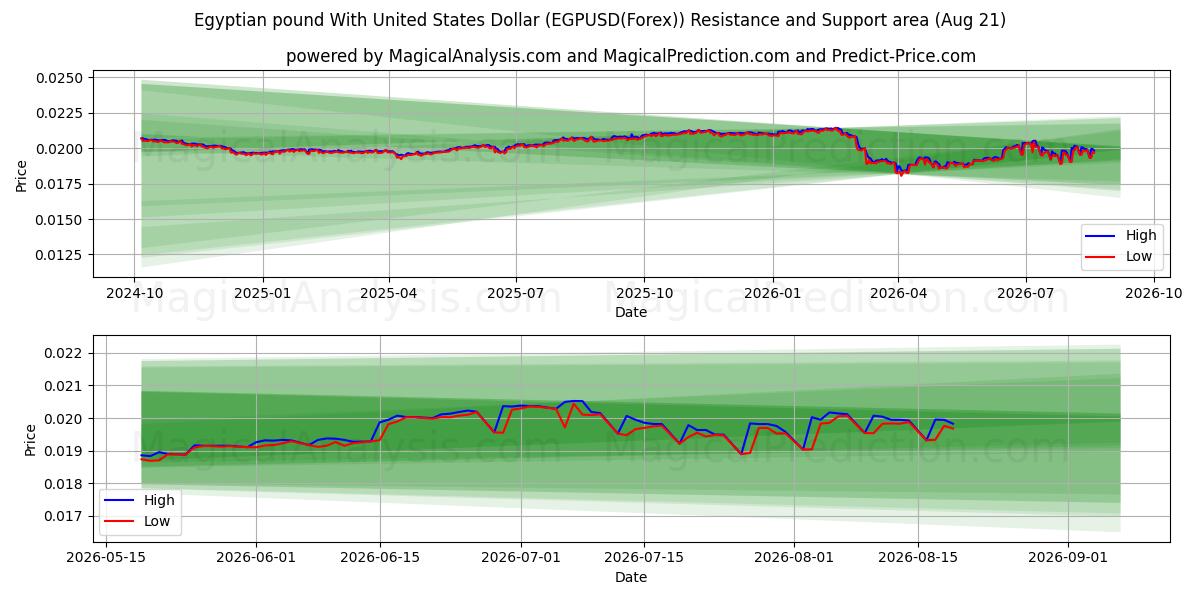Click the 2026-06-15 date tick label
1200x600 pixels.
click(x=380, y=559)
